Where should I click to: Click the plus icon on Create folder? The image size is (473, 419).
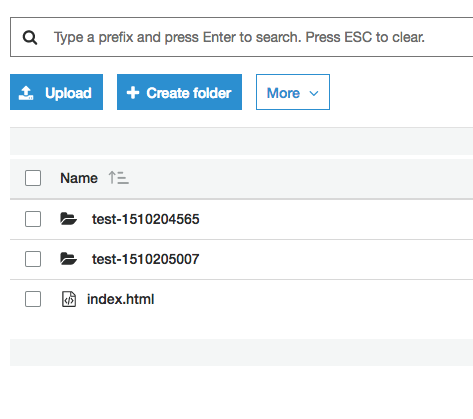pos(133,93)
